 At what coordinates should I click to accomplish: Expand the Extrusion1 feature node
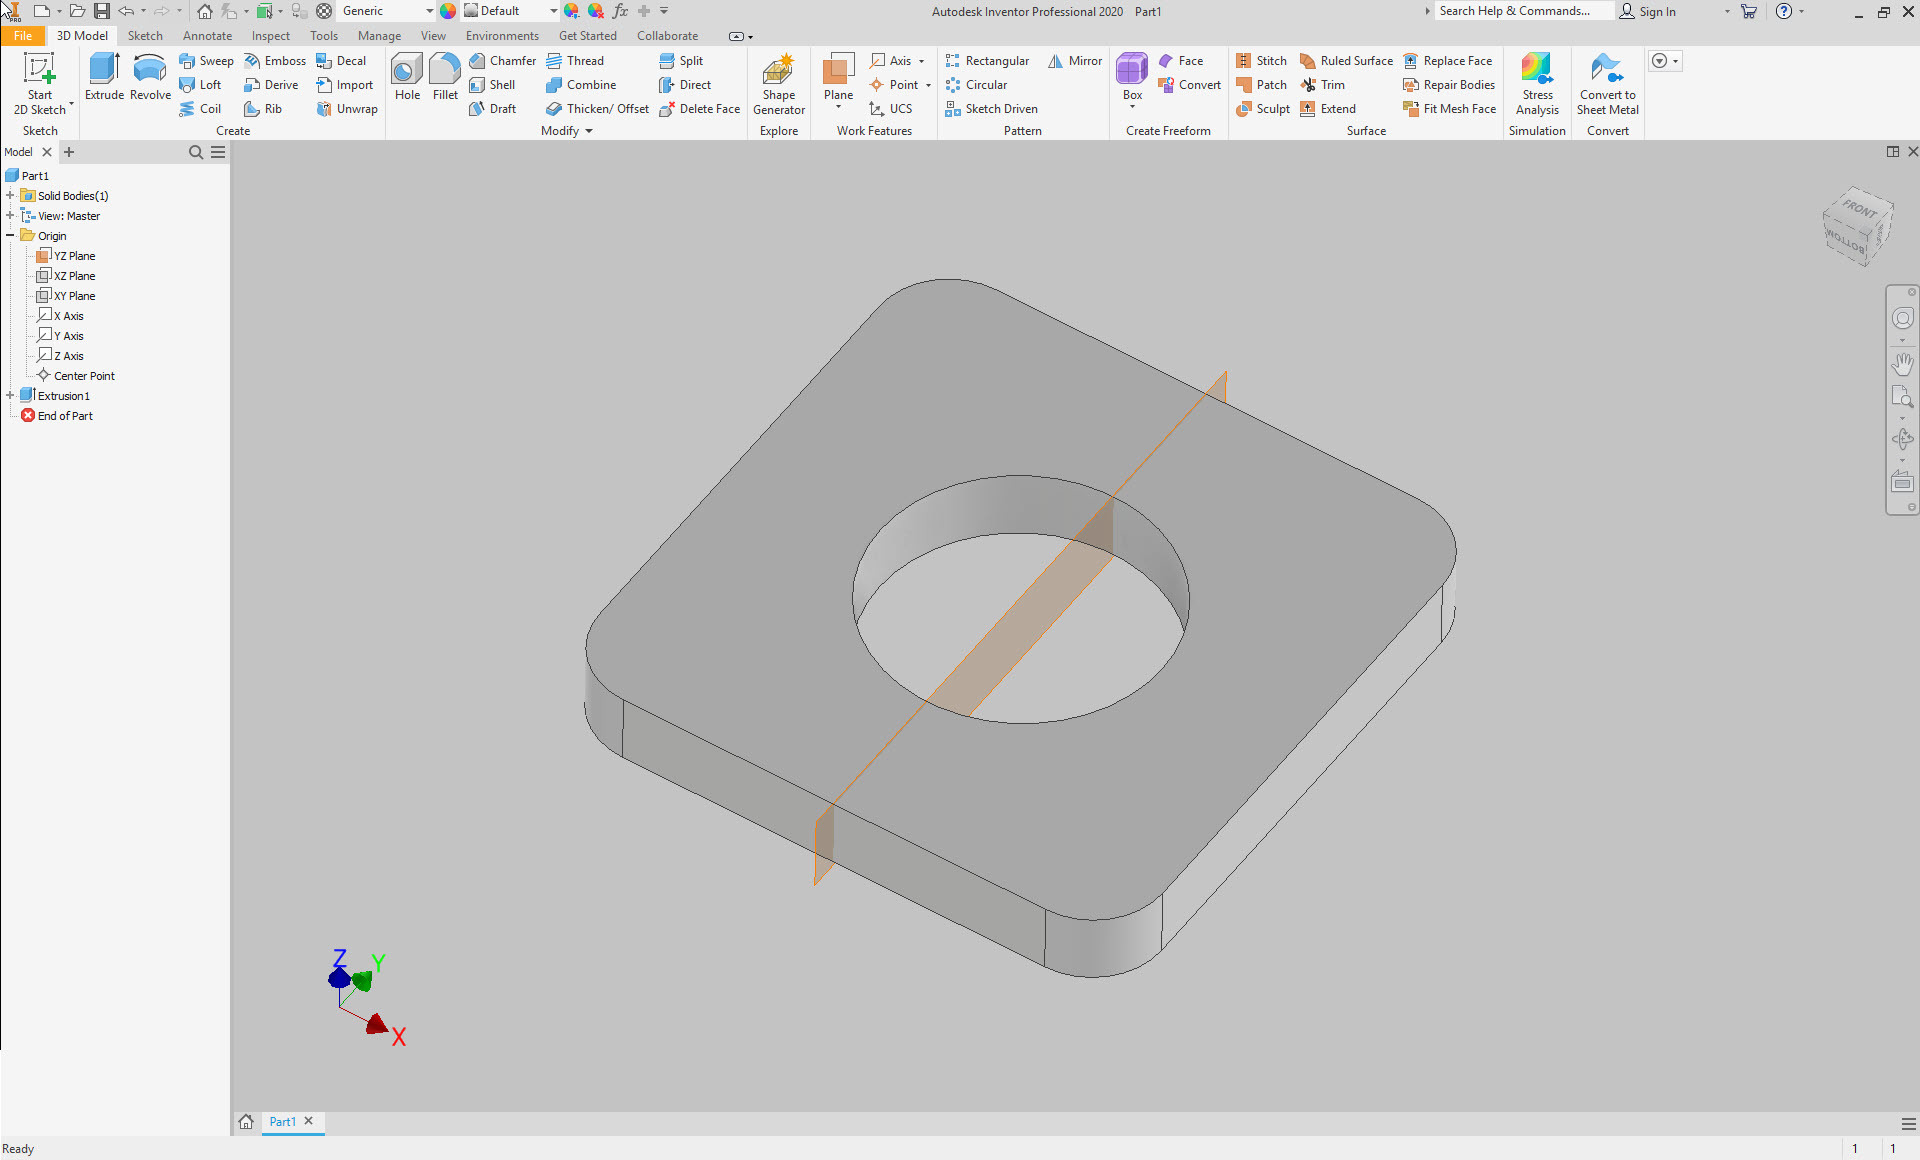point(10,395)
